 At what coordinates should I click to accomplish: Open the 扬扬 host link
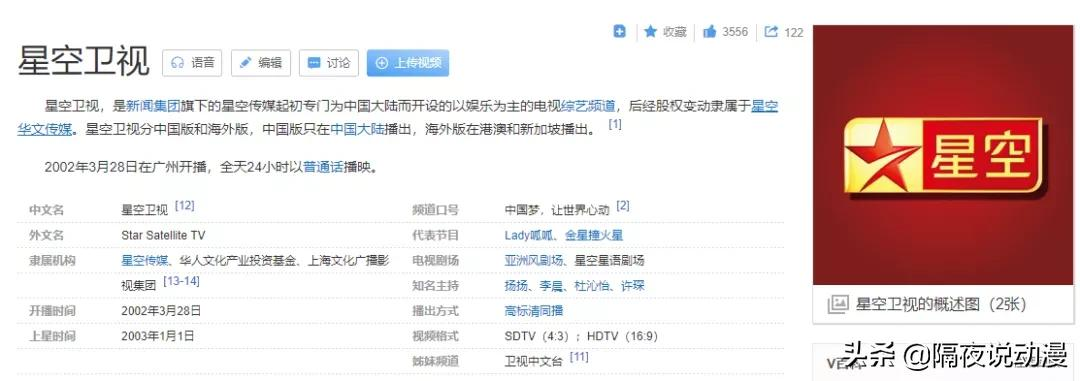coord(516,285)
